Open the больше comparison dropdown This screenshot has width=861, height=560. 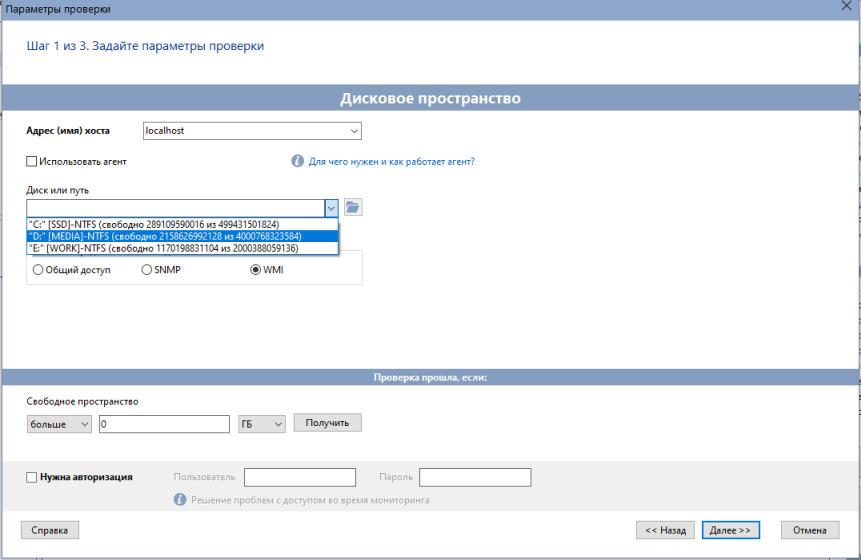(59, 424)
